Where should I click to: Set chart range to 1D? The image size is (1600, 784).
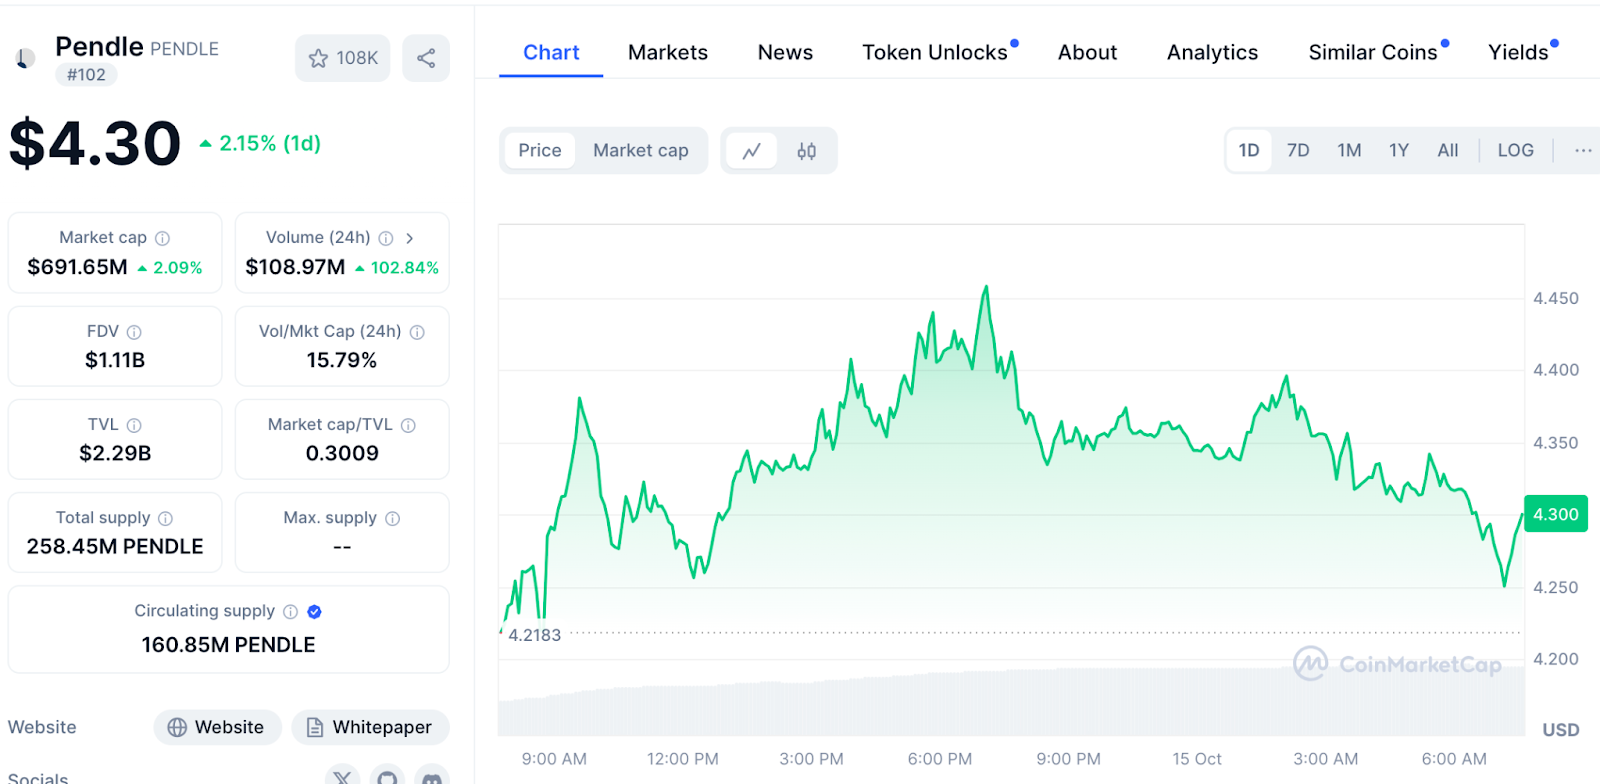(x=1249, y=151)
